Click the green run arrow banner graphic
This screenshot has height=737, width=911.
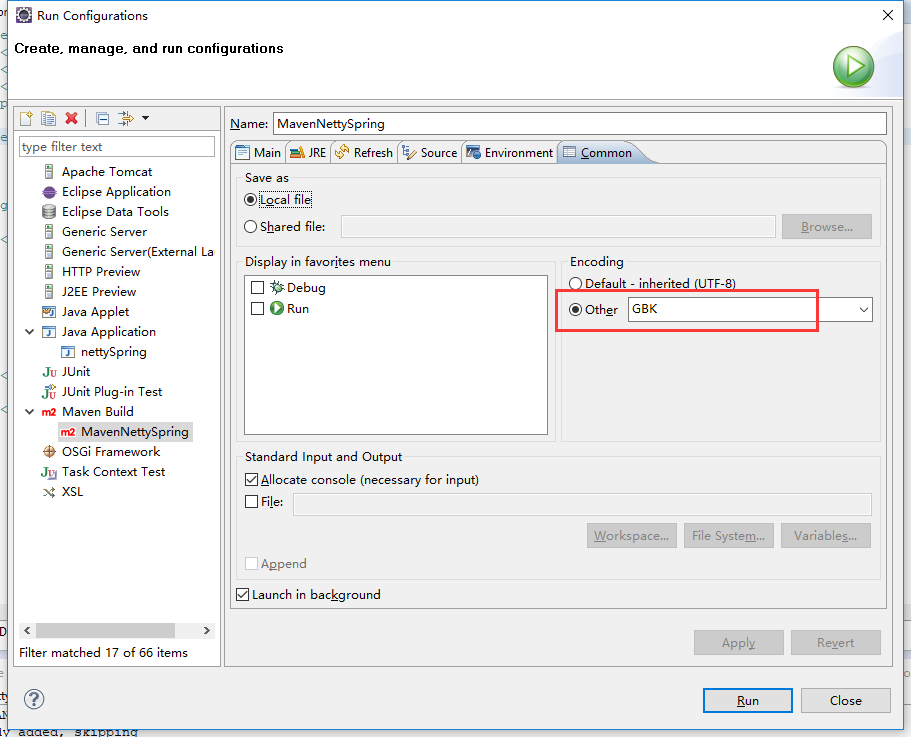852,67
